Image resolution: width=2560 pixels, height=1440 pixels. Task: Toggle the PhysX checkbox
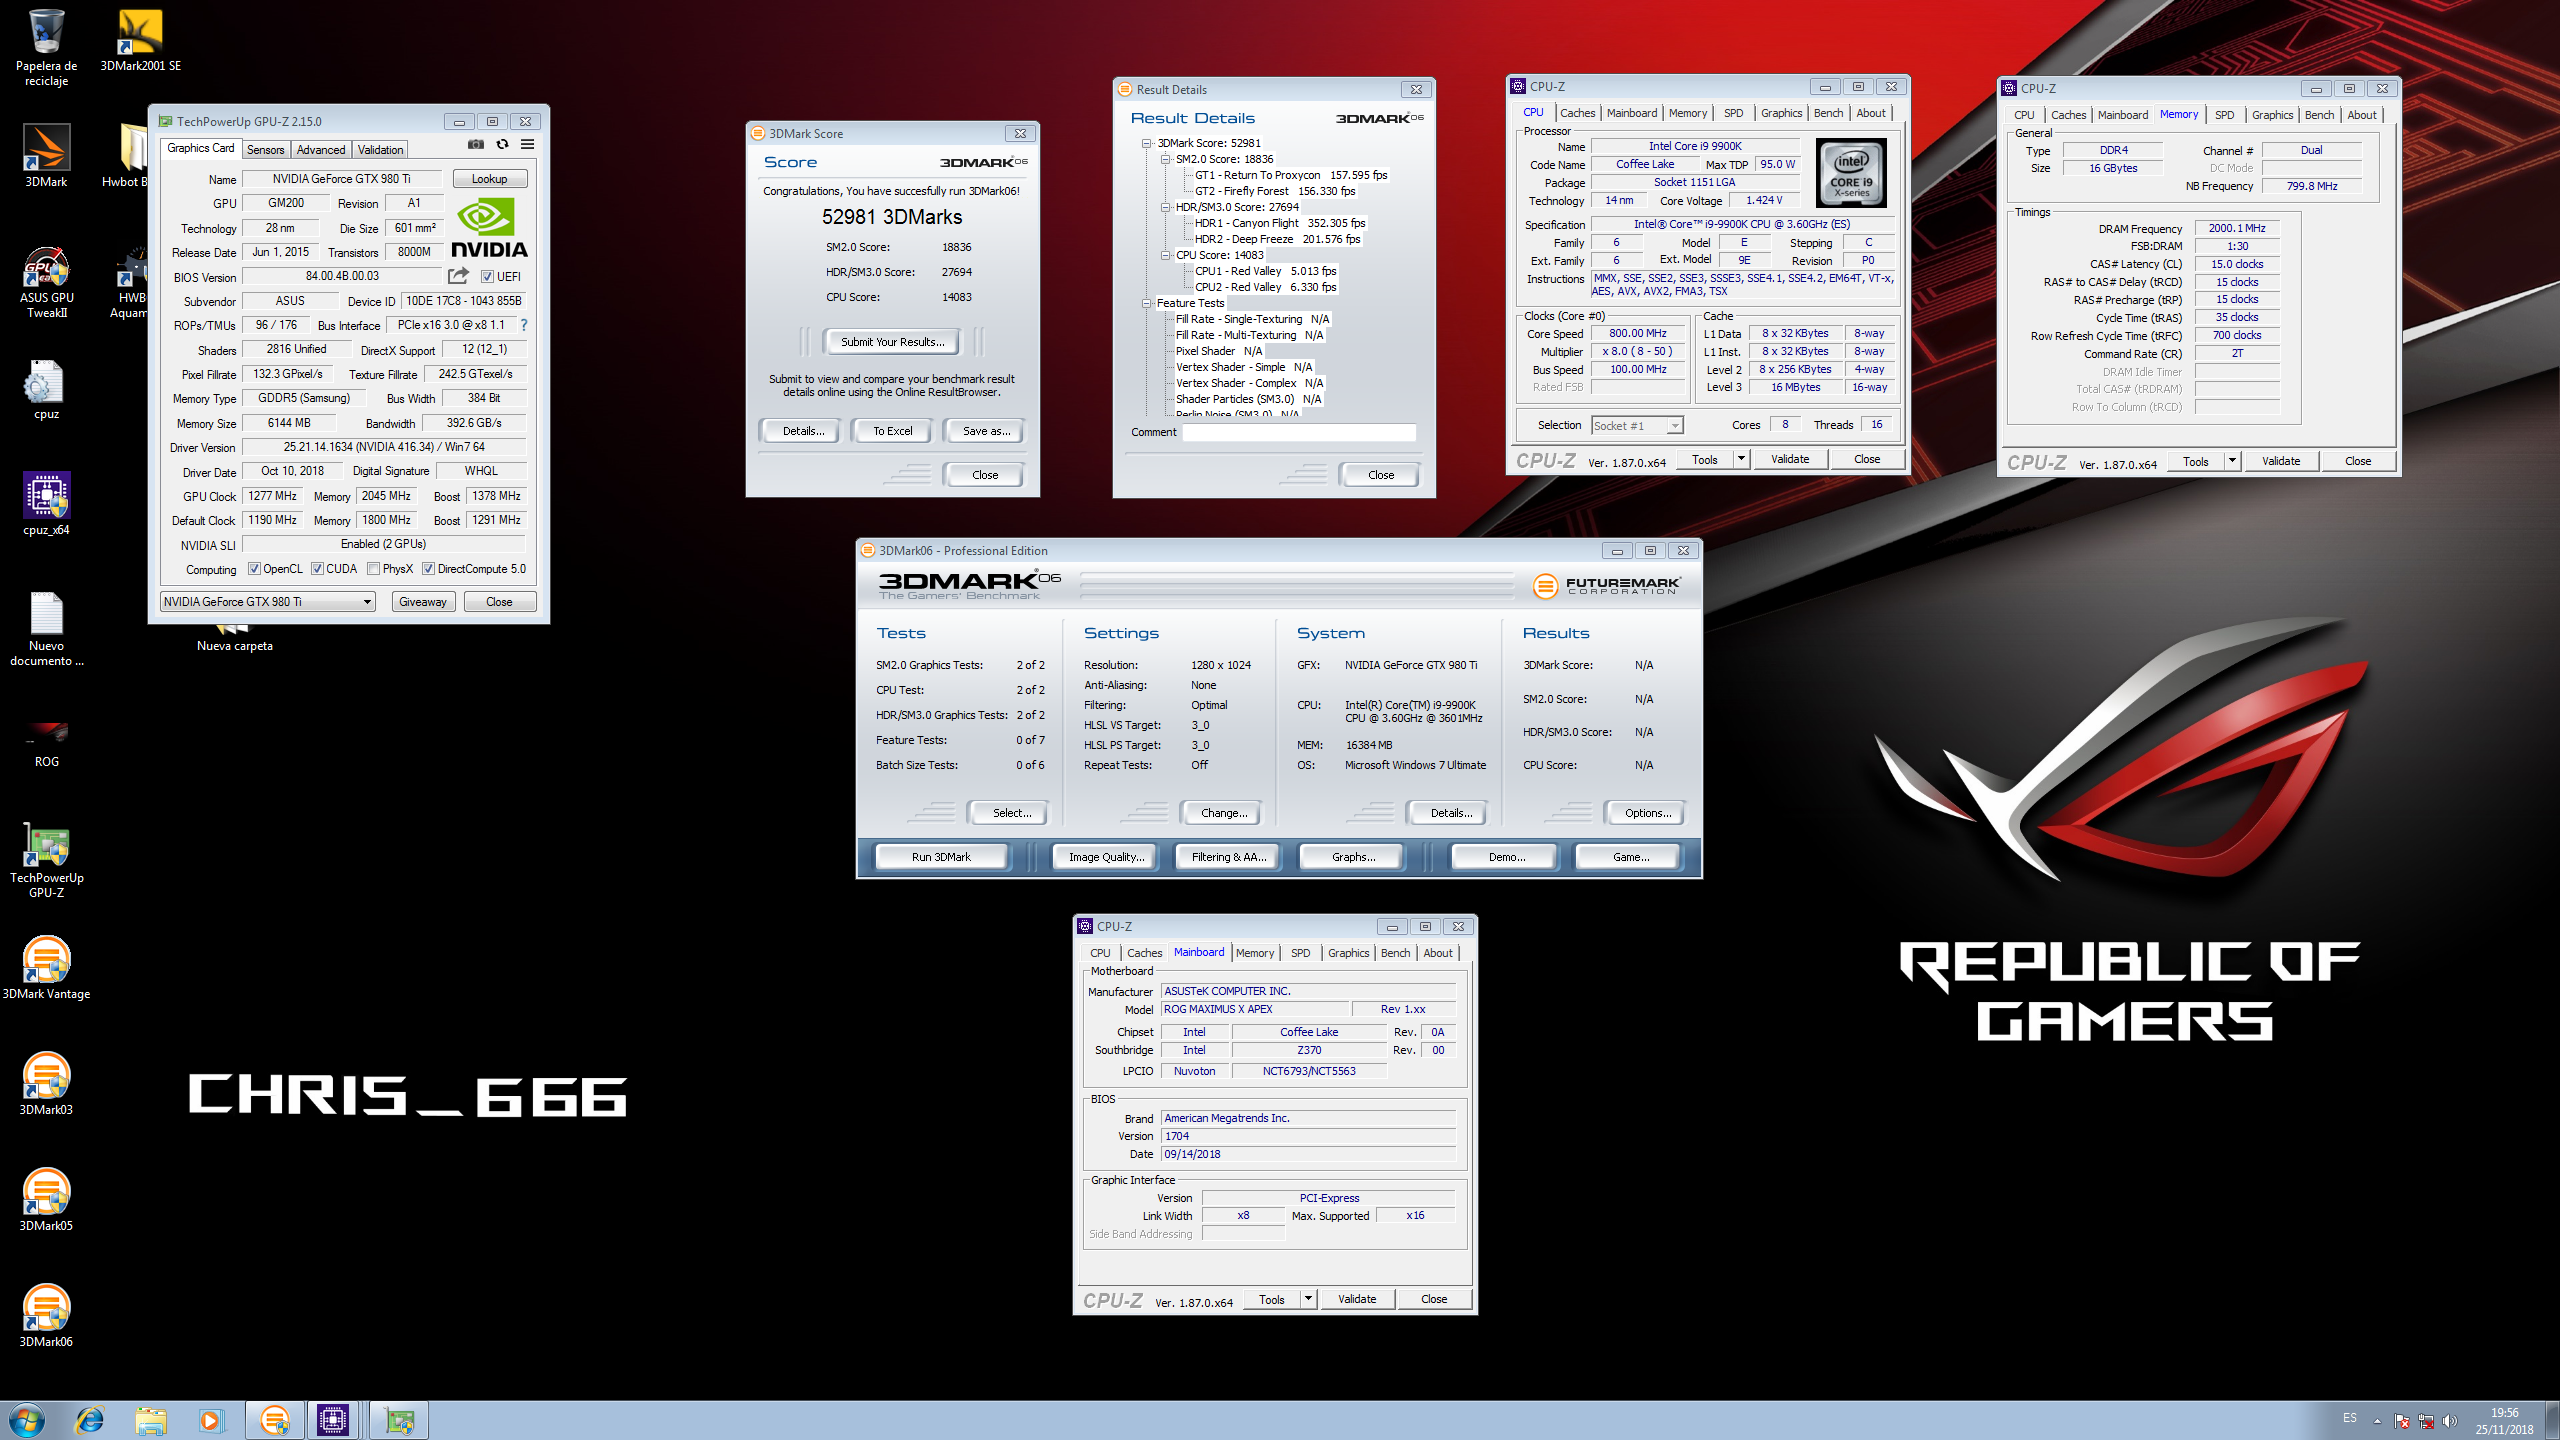373,569
